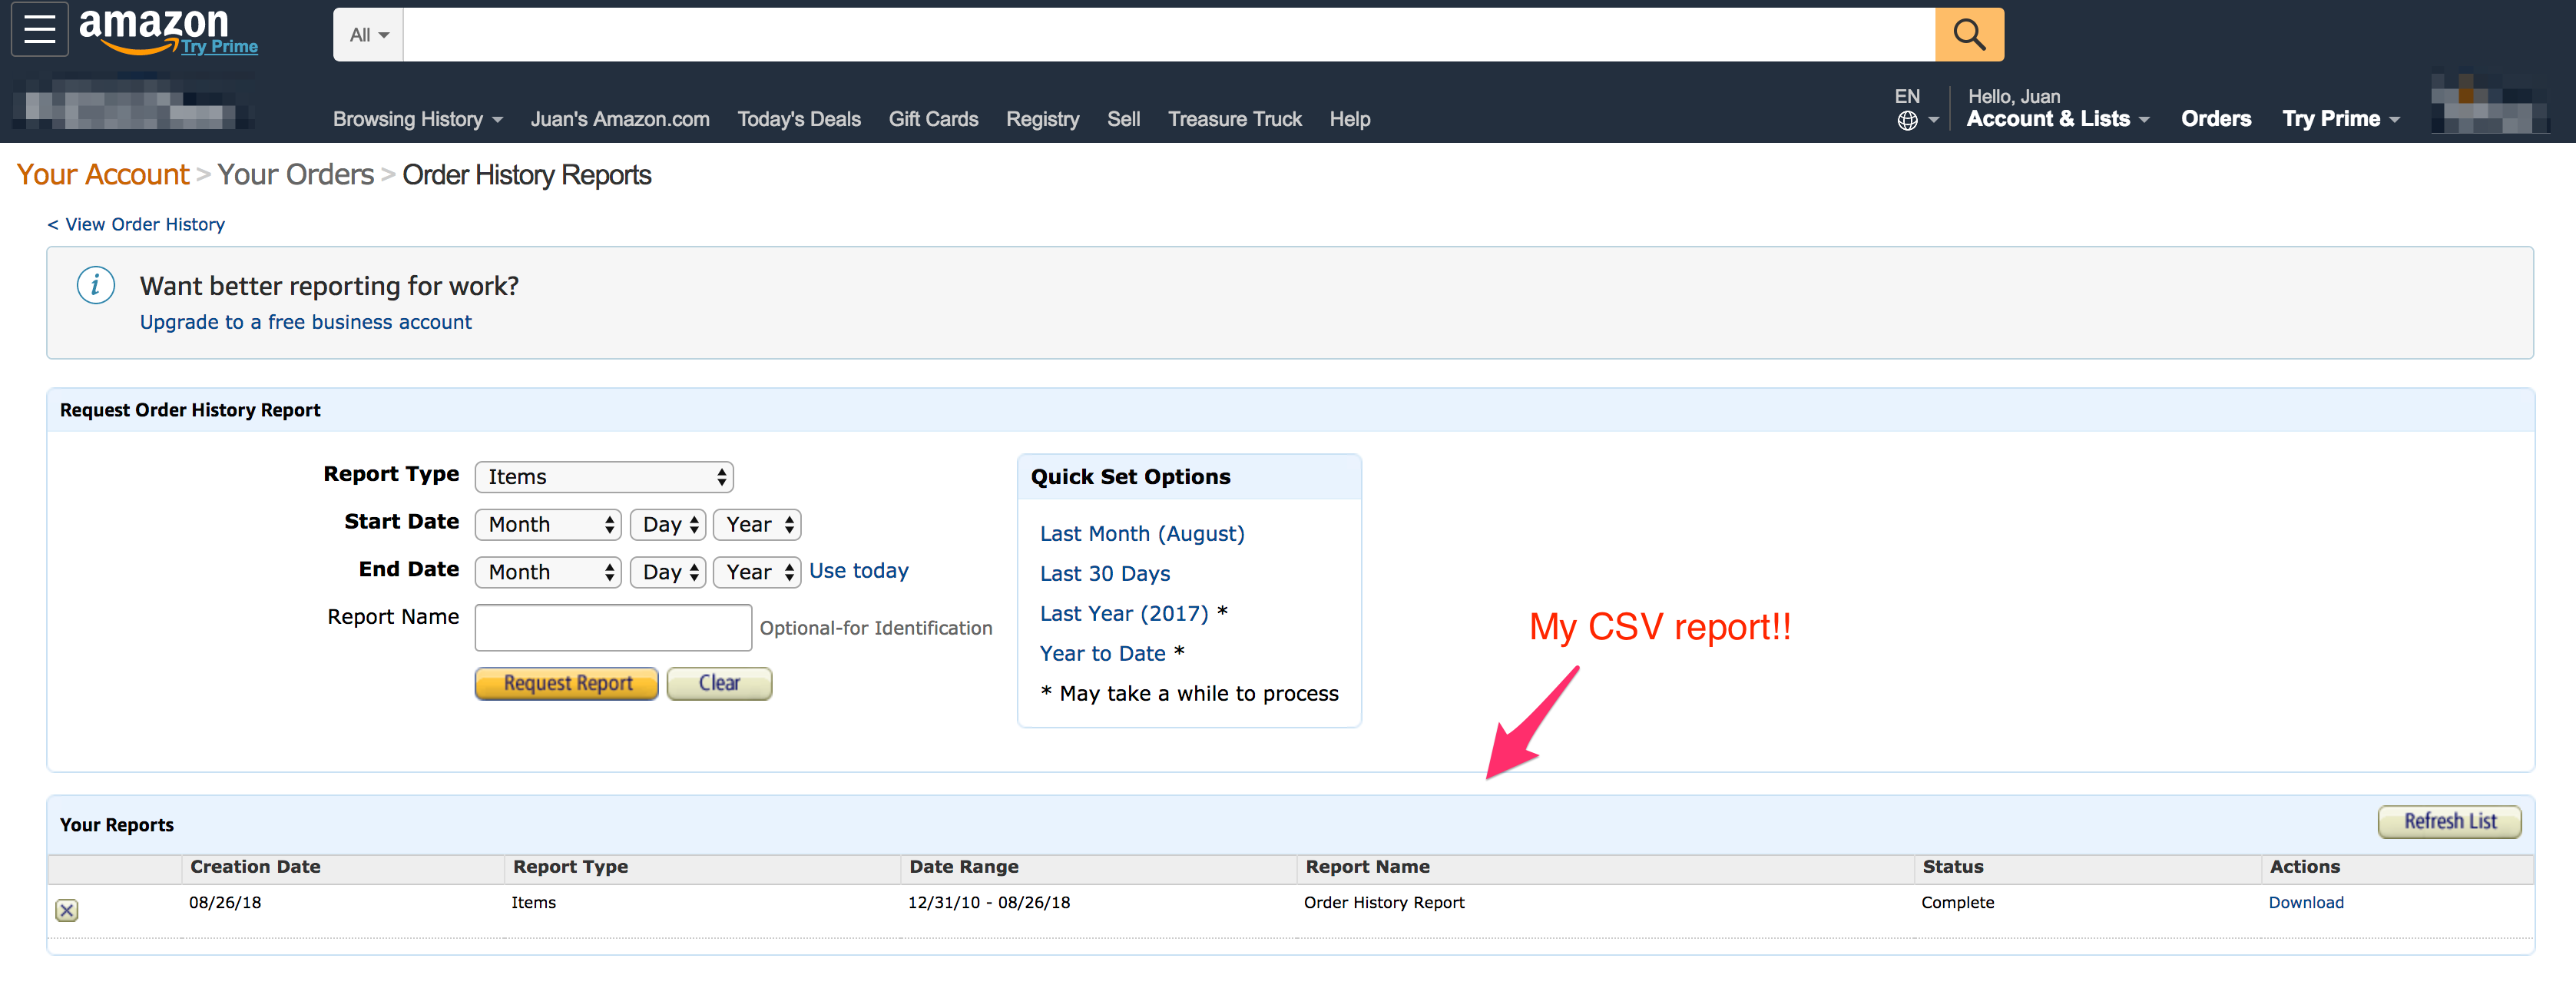Click the Order History Report name cell
This screenshot has height=1005, width=2576.
tap(1384, 903)
